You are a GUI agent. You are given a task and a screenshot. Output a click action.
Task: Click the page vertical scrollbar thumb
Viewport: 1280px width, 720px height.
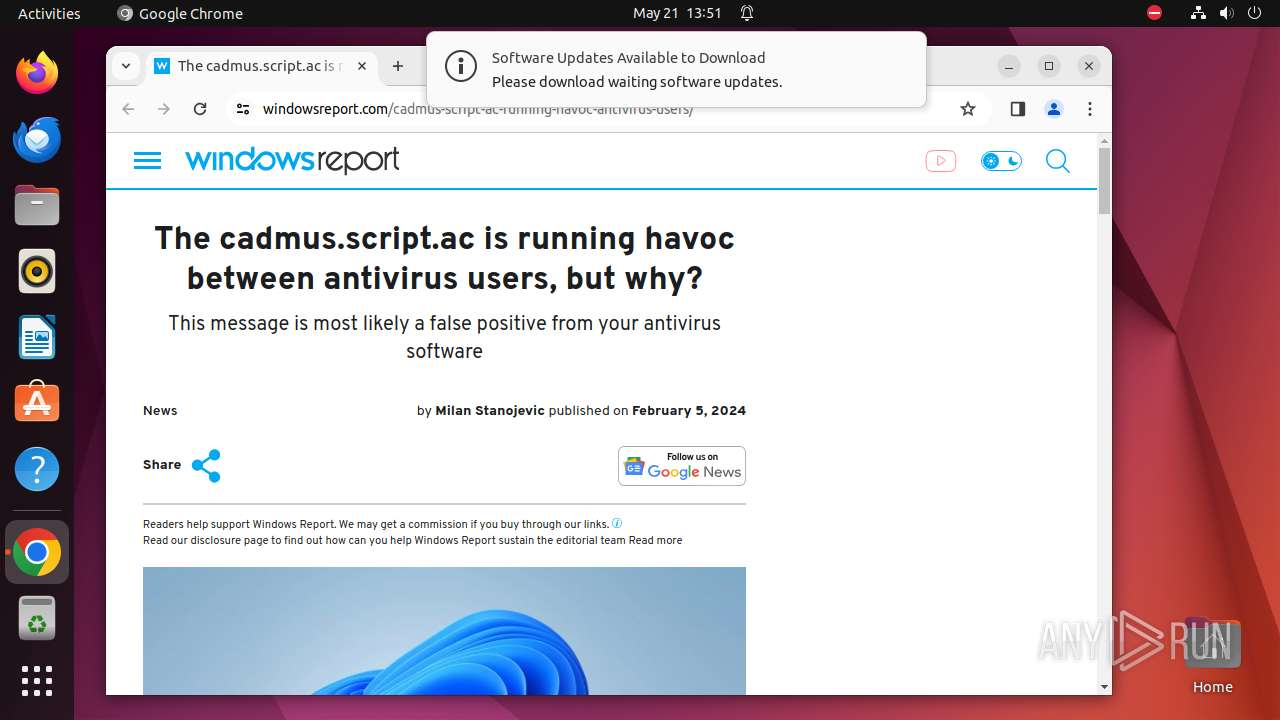tap(1104, 181)
